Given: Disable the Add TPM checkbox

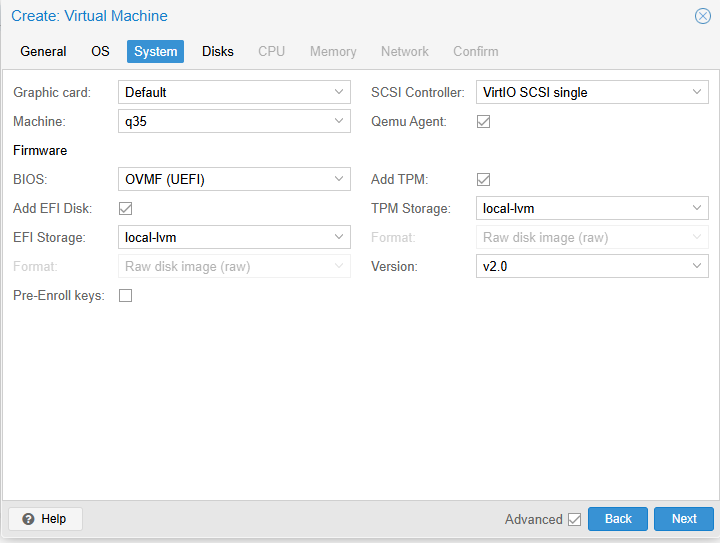Looking at the screenshot, I should (483, 180).
